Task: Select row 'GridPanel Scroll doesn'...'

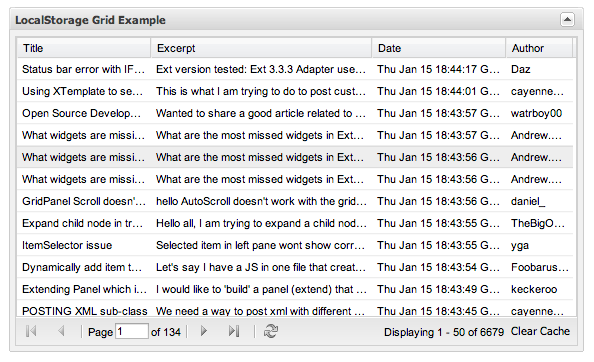Action: tap(295, 201)
